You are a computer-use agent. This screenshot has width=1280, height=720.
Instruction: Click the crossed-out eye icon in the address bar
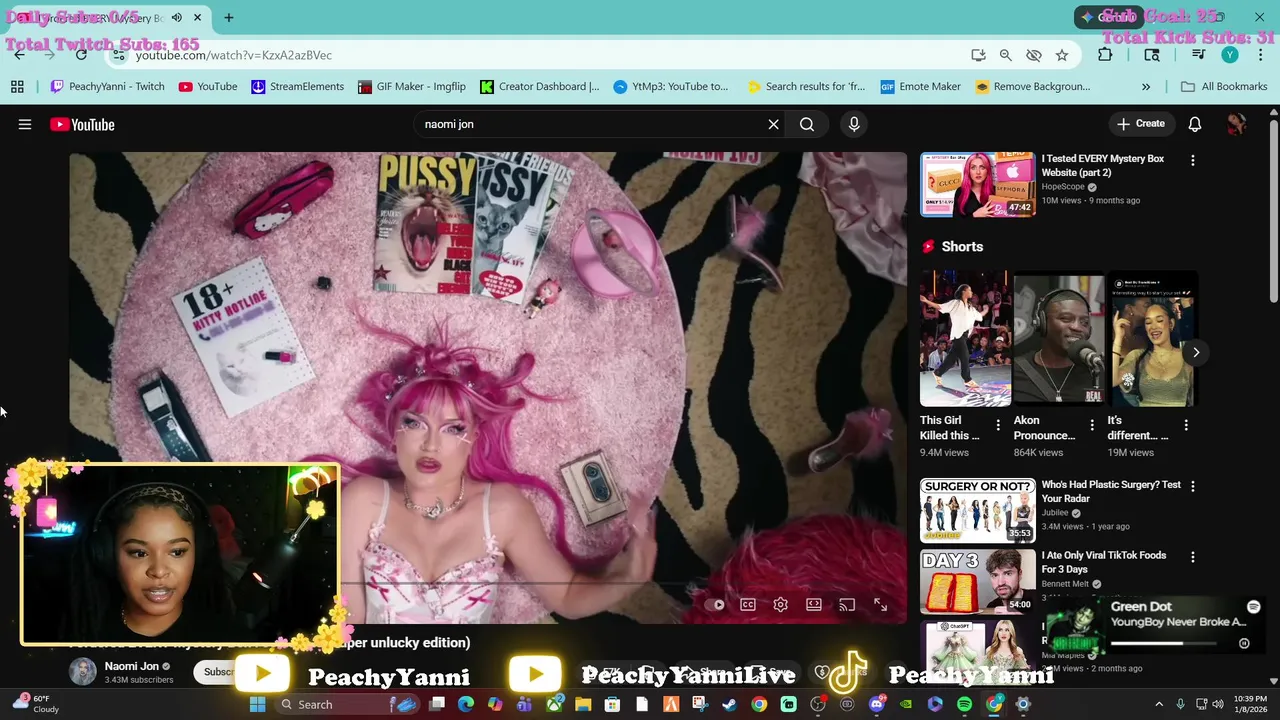pos(1034,55)
